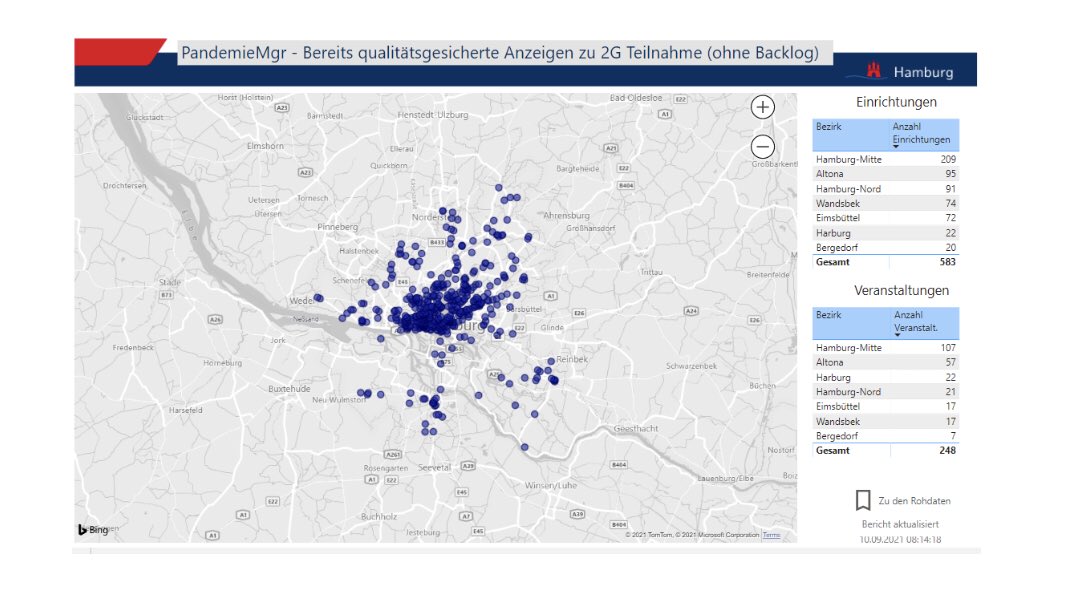Click the Pinneberg label on the map

pos(338,227)
